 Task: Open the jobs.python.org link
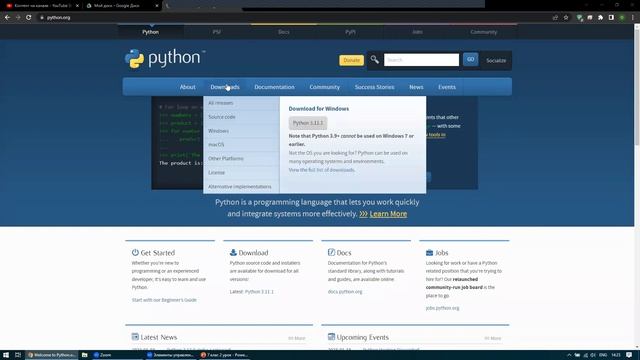pyautogui.click(x=442, y=308)
